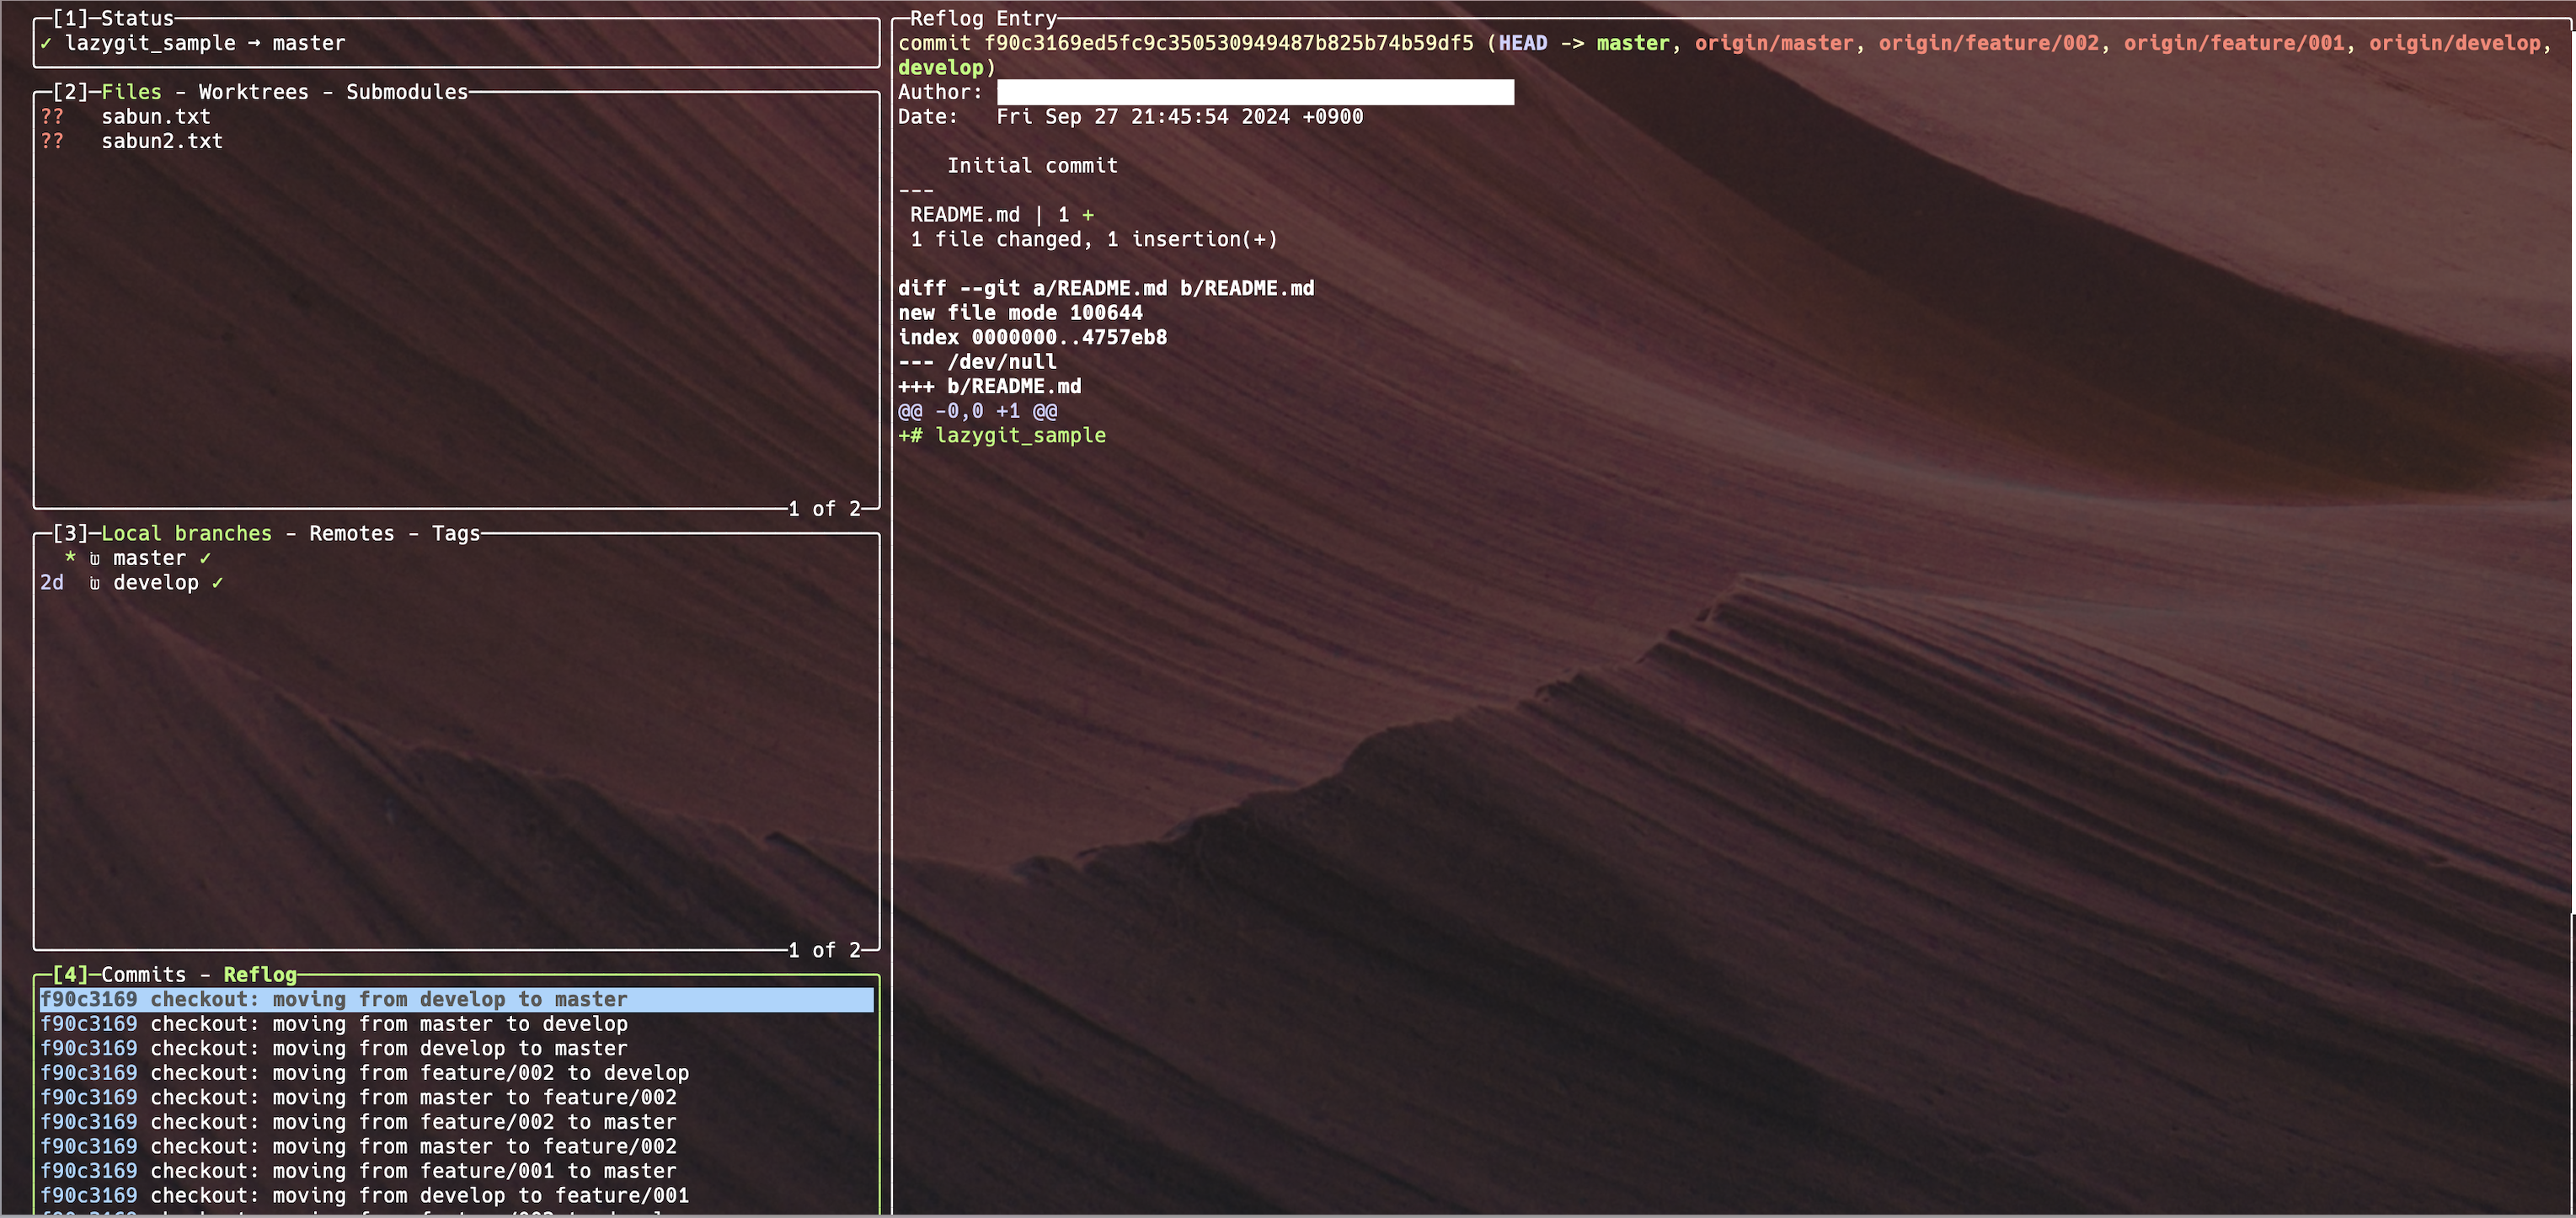
Task: Click green checkmark next to develop branch
Action: (x=217, y=583)
